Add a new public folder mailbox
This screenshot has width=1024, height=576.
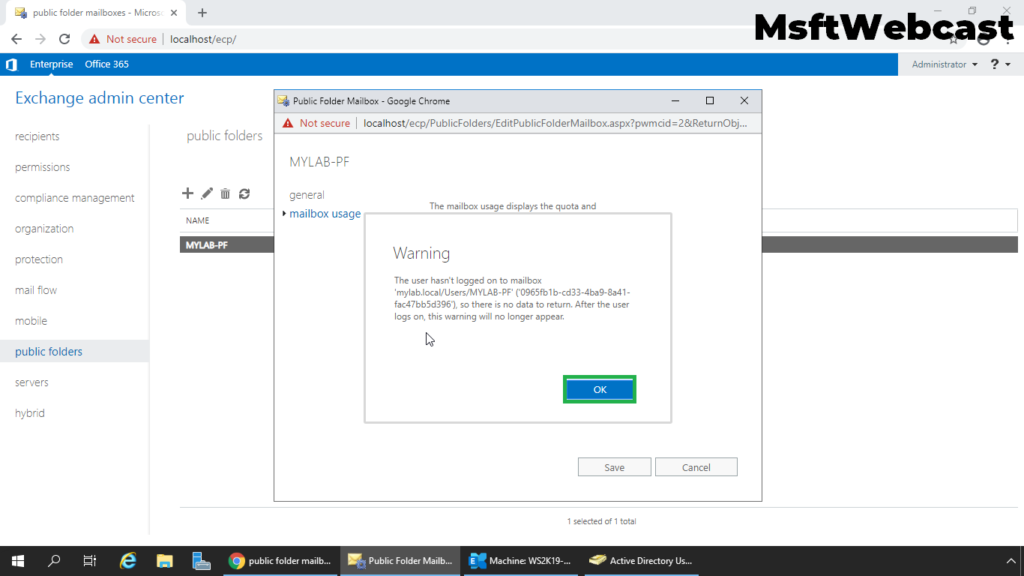(x=187, y=193)
